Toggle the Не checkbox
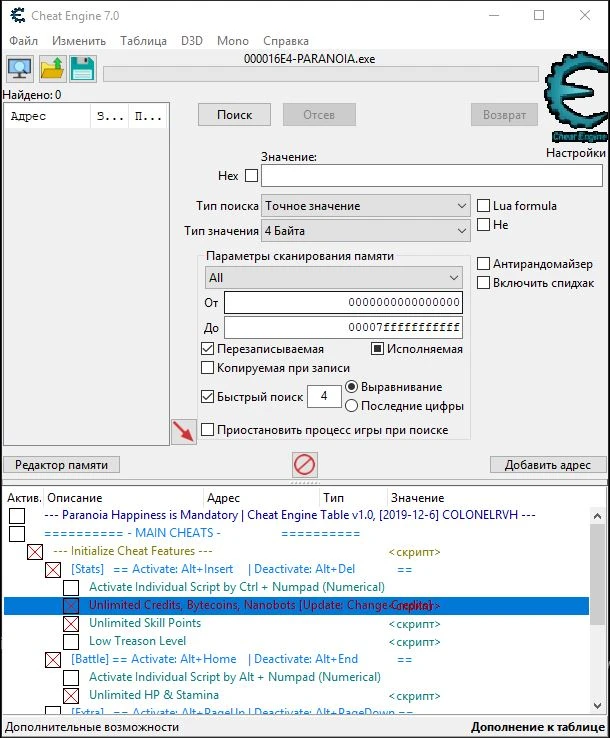The width and height of the screenshot is (610, 738). 483,225
